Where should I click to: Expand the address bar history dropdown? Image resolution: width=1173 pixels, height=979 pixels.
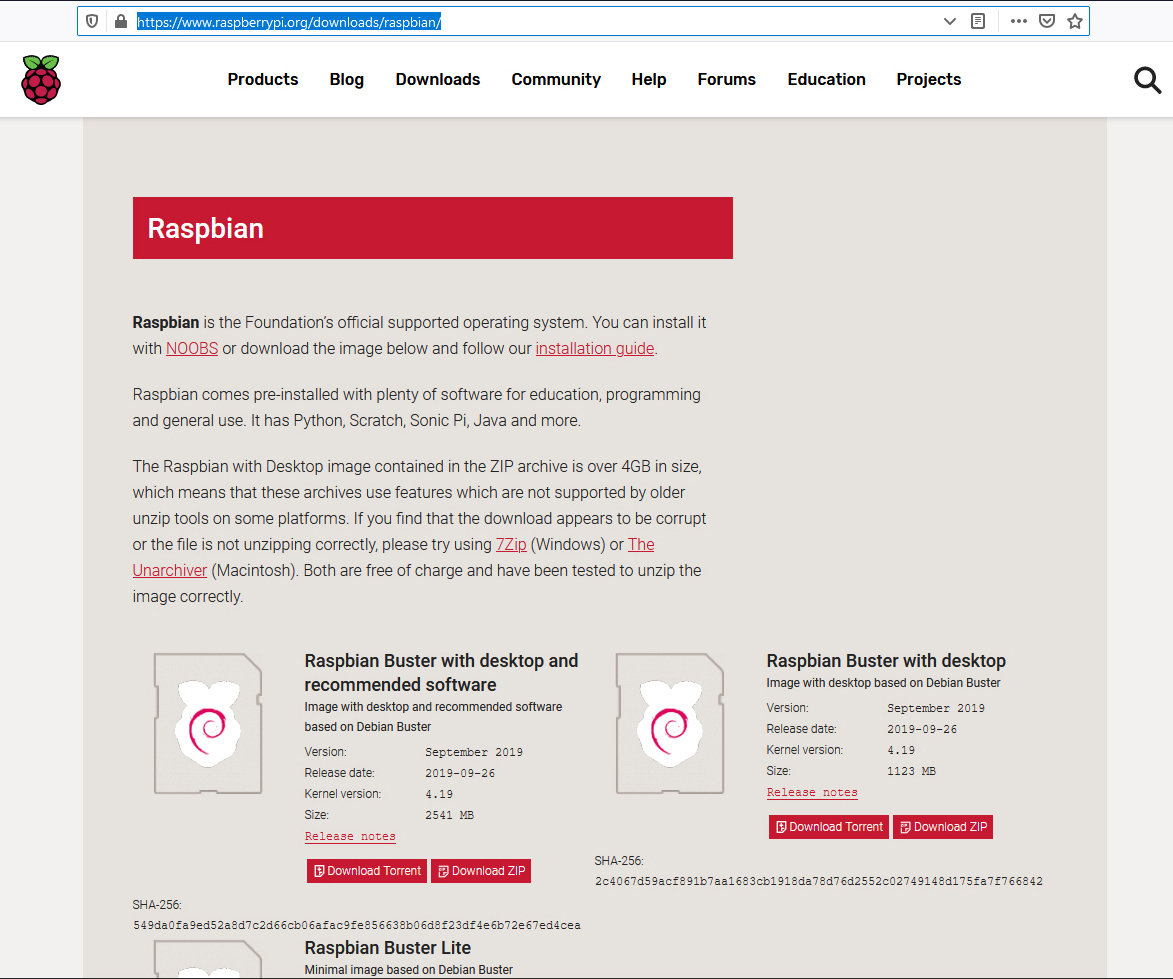click(949, 20)
